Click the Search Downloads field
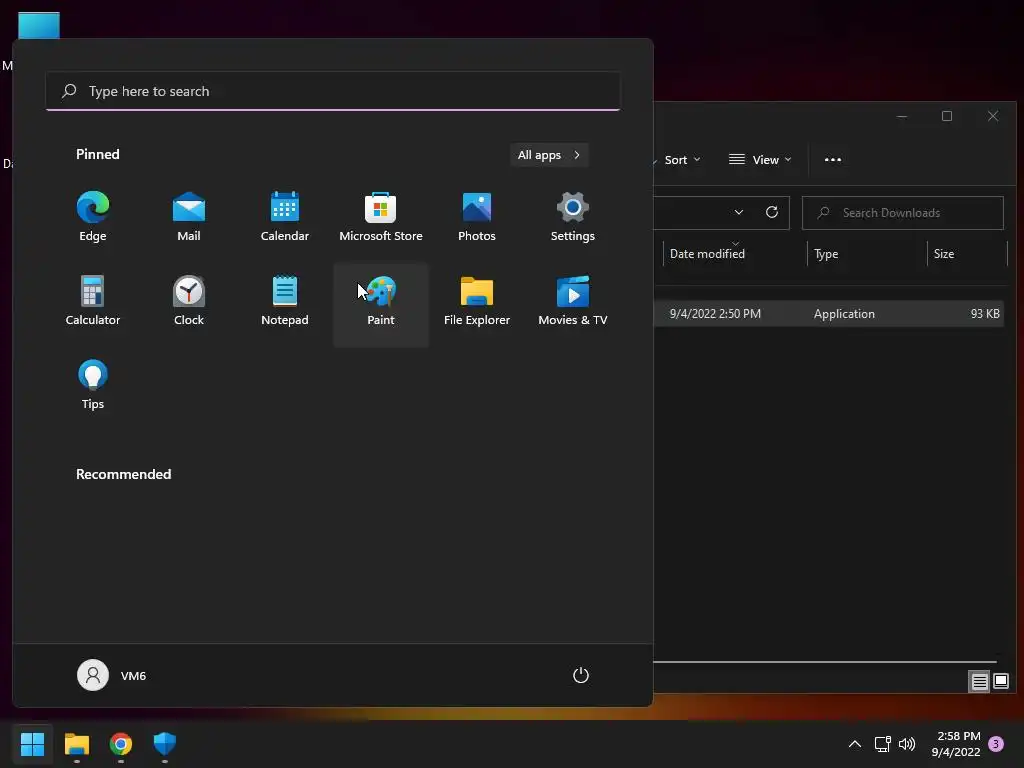Screen dimensions: 1024x768 click(x=903, y=213)
